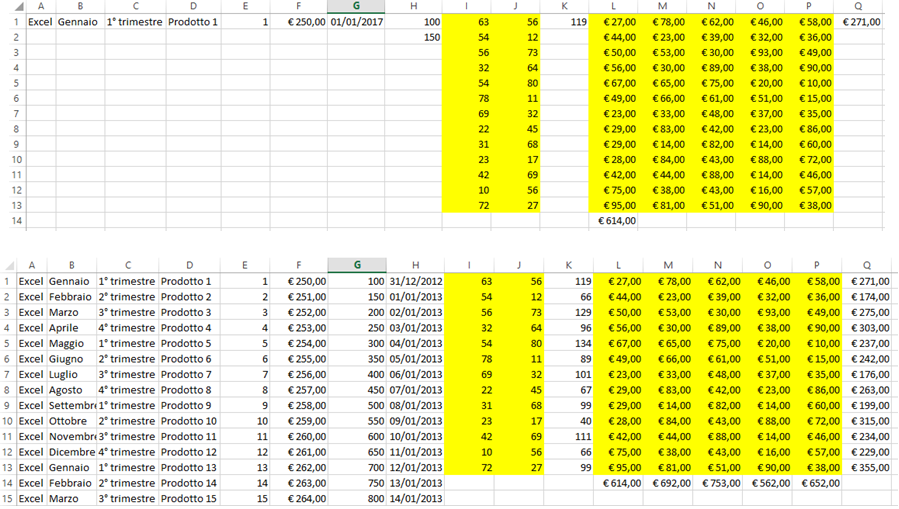Select the Prodotto 2 cell

point(189,297)
